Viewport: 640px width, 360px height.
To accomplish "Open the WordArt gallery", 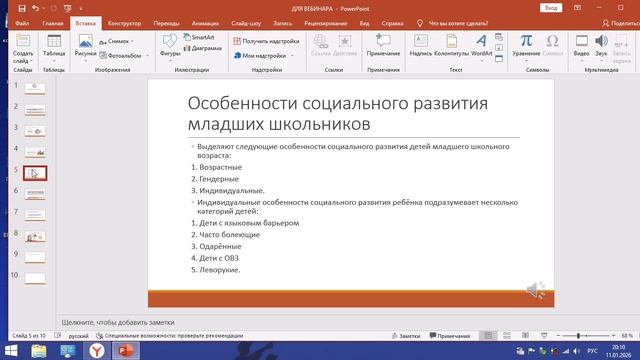I will pyautogui.click(x=481, y=48).
